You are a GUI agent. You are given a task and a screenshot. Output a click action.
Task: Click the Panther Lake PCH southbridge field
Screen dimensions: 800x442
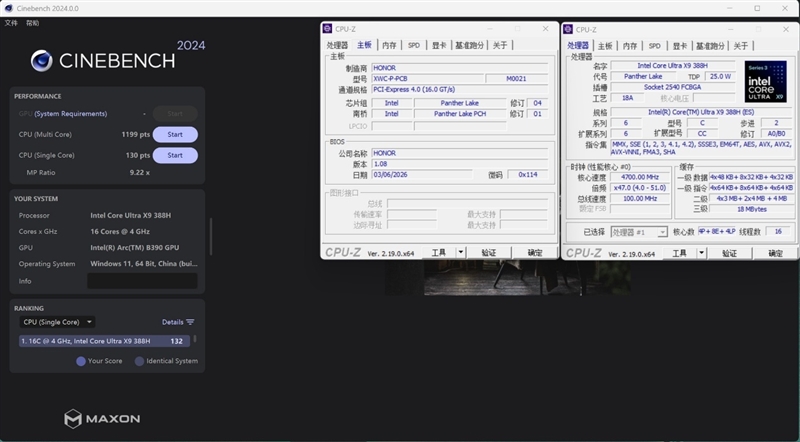tap(460, 114)
